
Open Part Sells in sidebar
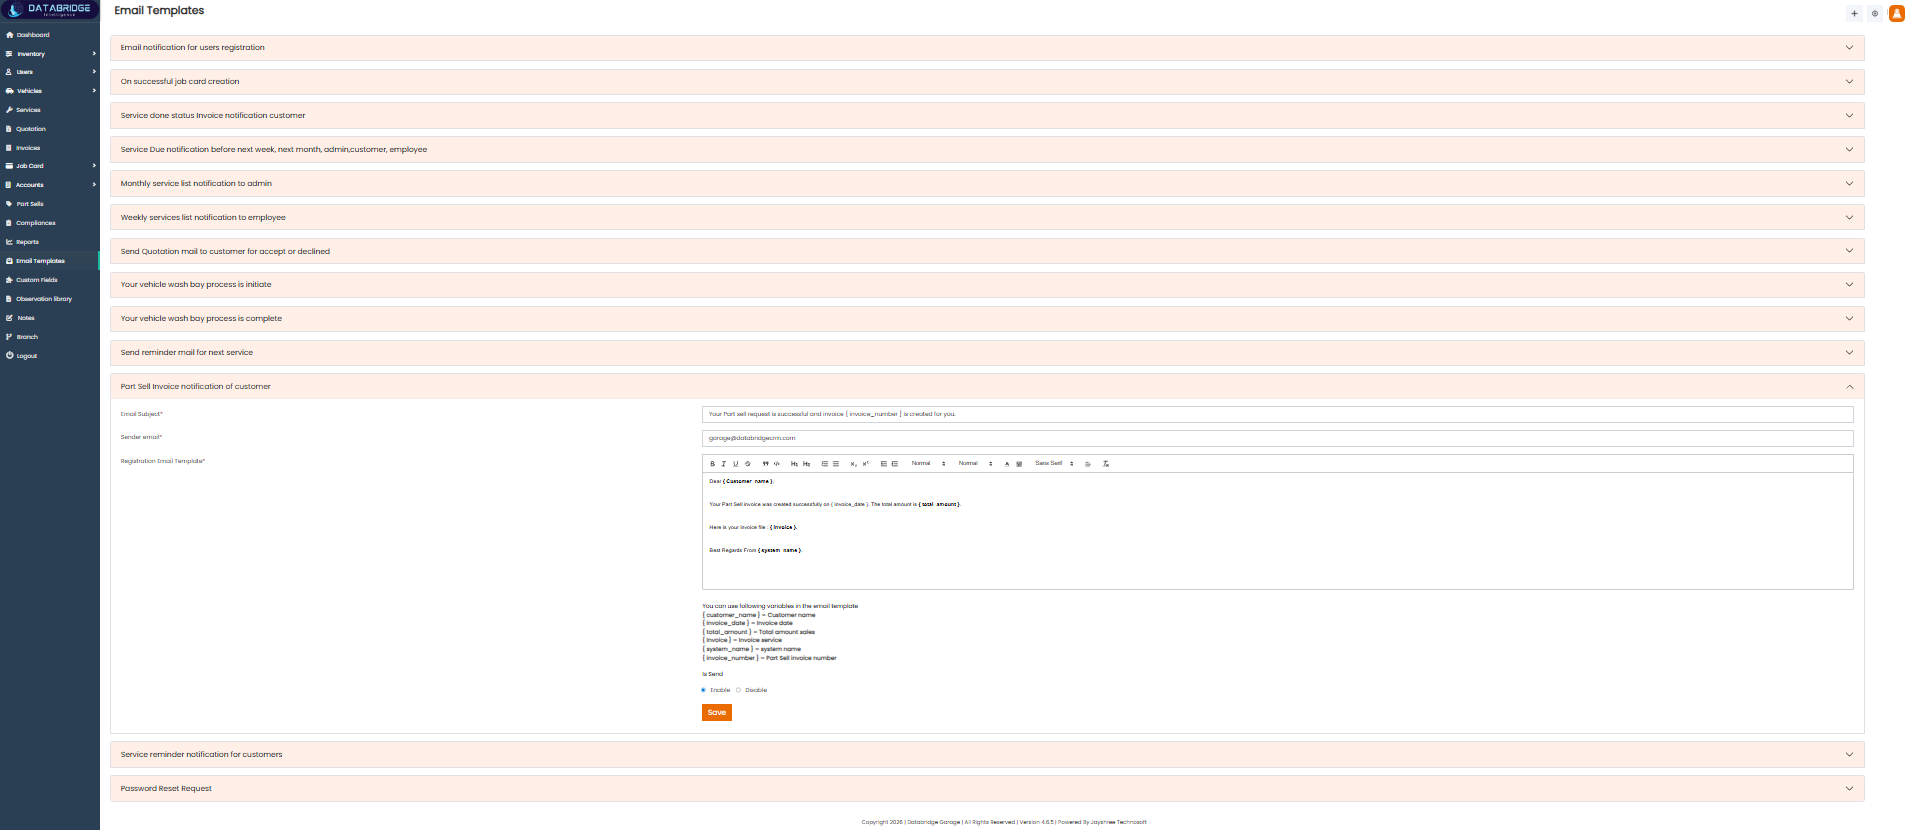[x=49, y=204]
